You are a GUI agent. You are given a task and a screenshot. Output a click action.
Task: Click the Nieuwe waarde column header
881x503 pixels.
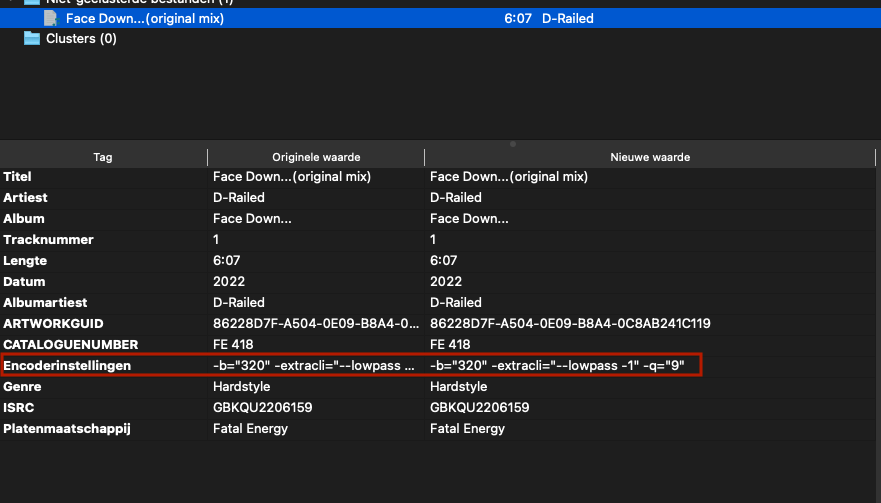pyautogui.click(x=650, y=157)
